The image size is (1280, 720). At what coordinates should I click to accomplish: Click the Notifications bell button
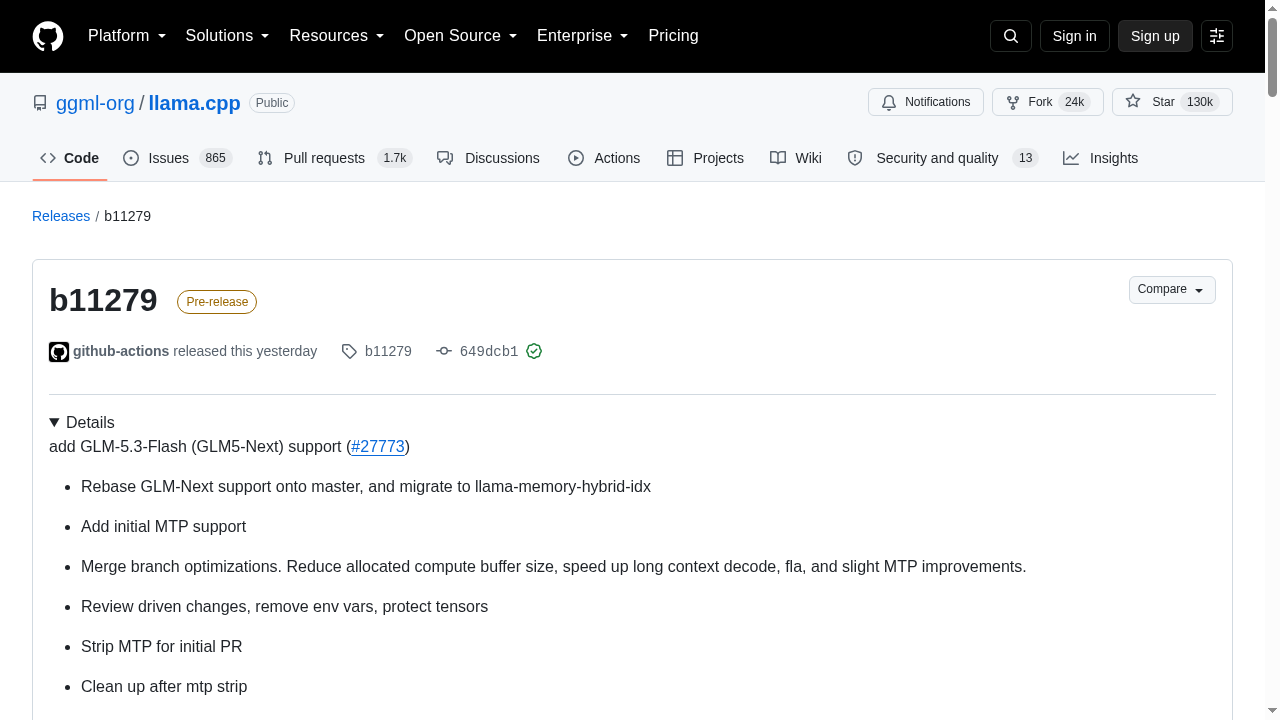pyautogui.click(x=926, y=102)
